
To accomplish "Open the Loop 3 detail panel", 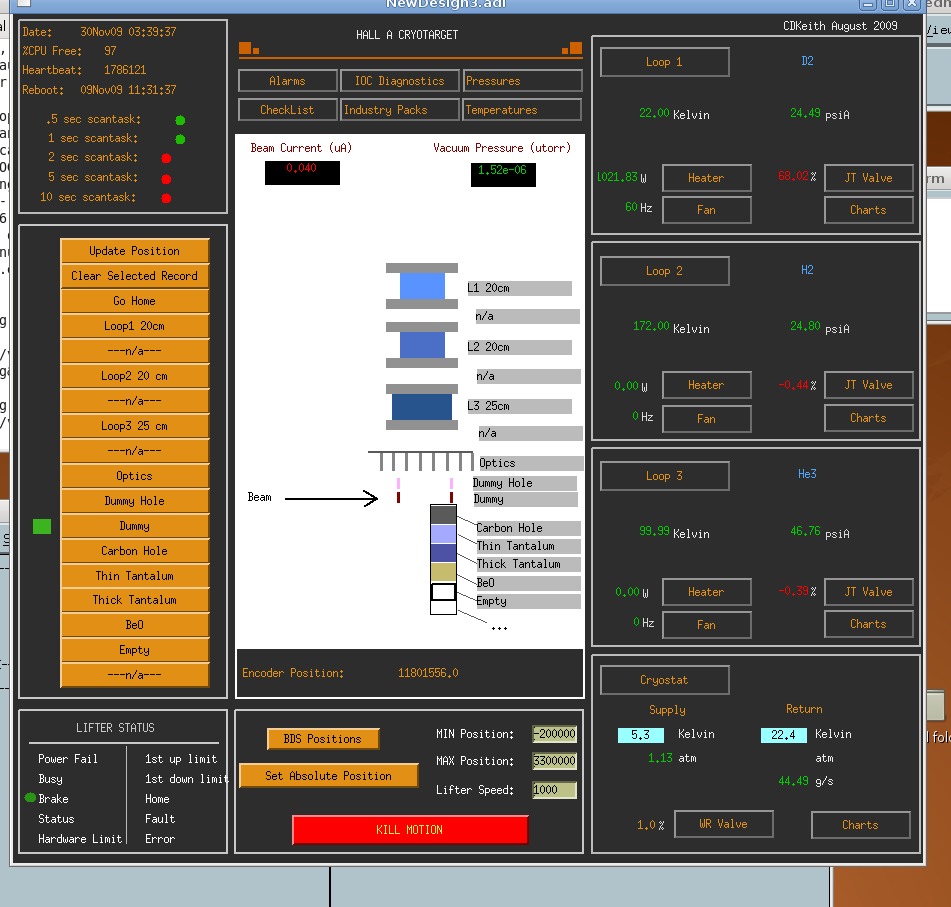I will point(665,476).
